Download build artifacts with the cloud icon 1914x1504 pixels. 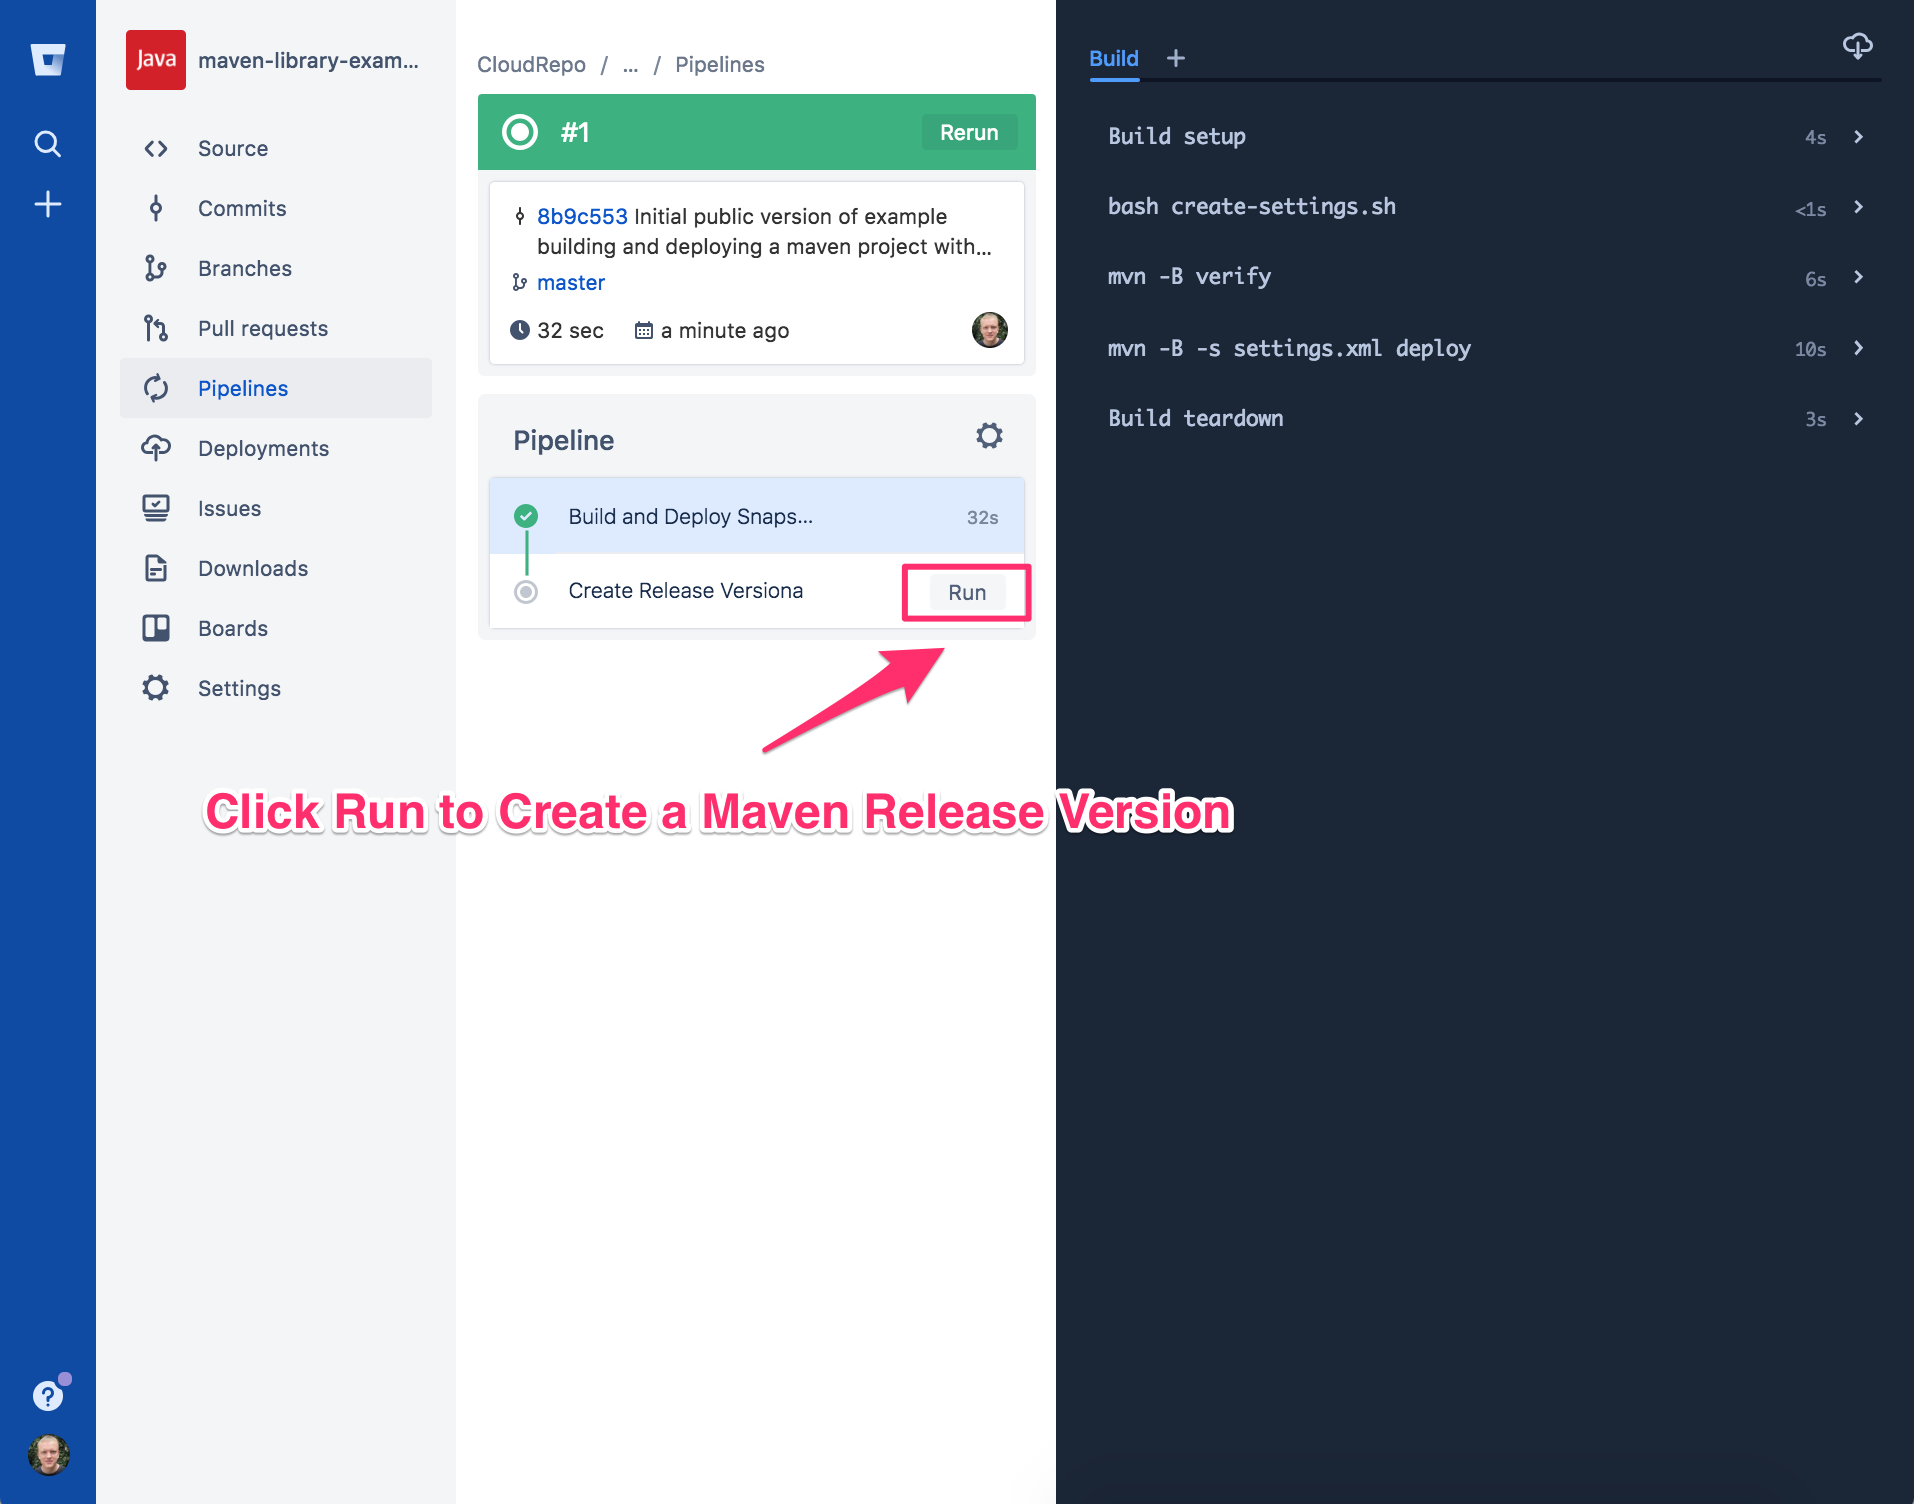tap(1858, 46)
